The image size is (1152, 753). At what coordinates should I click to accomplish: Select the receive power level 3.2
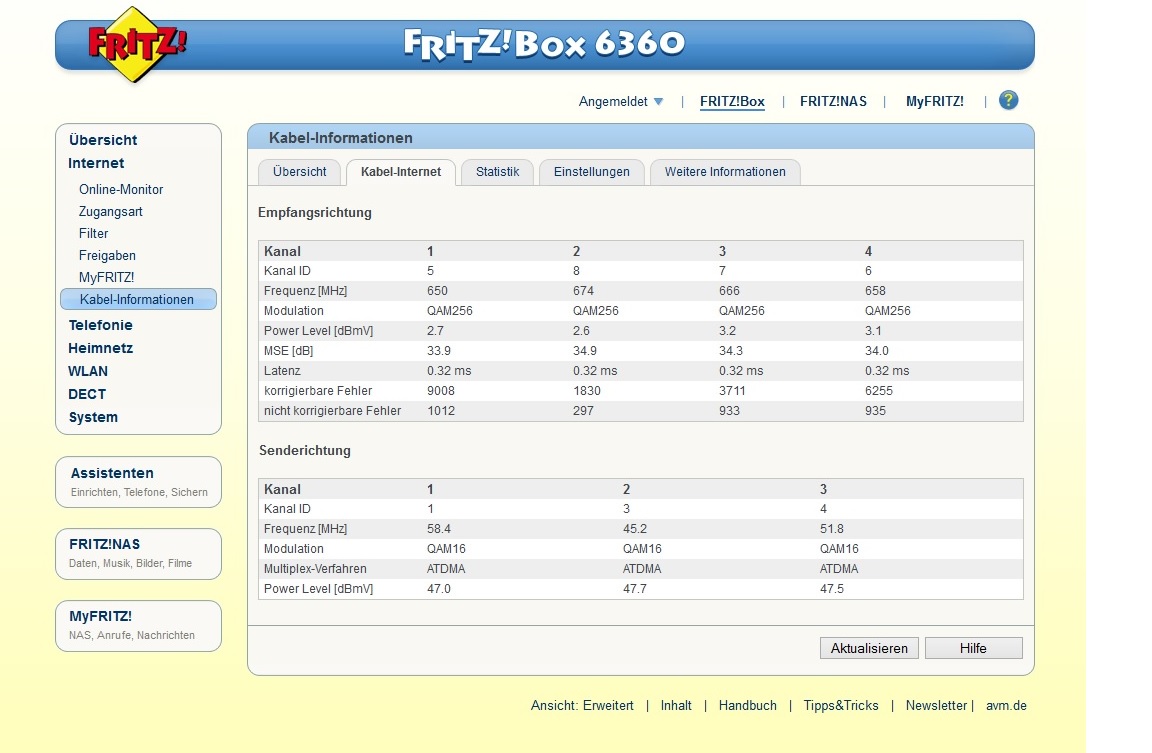click(x=727, y=331)
